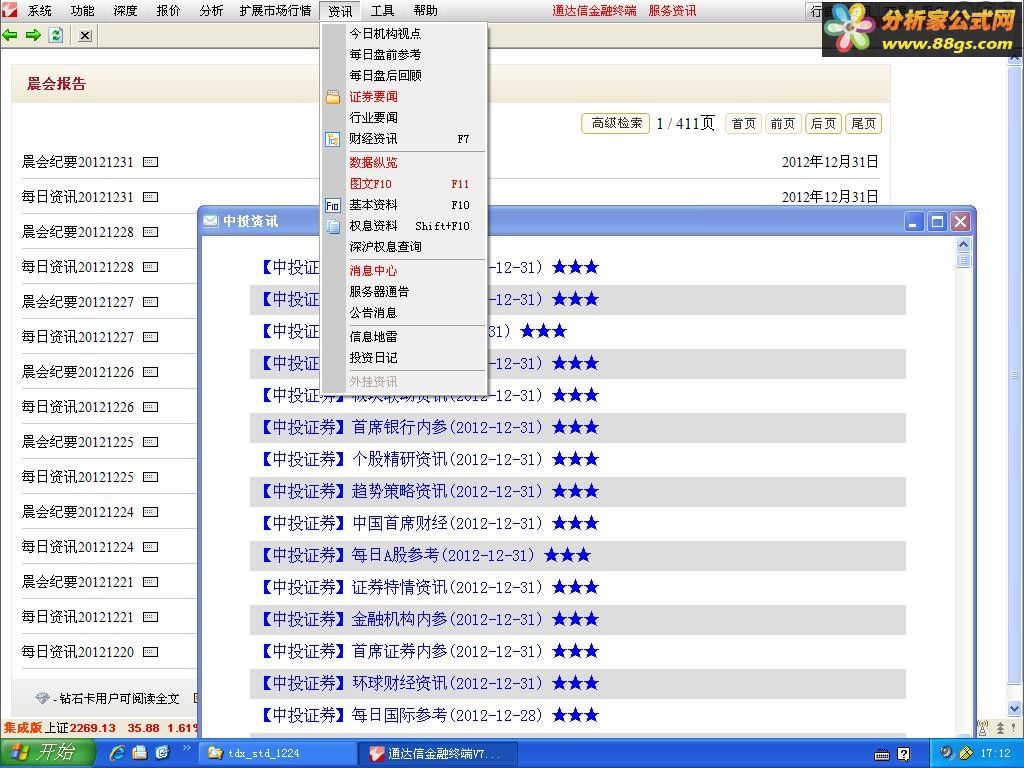Open the 服务资讯 link in the title bar
1024x768 pixels.
click(672, 10)
